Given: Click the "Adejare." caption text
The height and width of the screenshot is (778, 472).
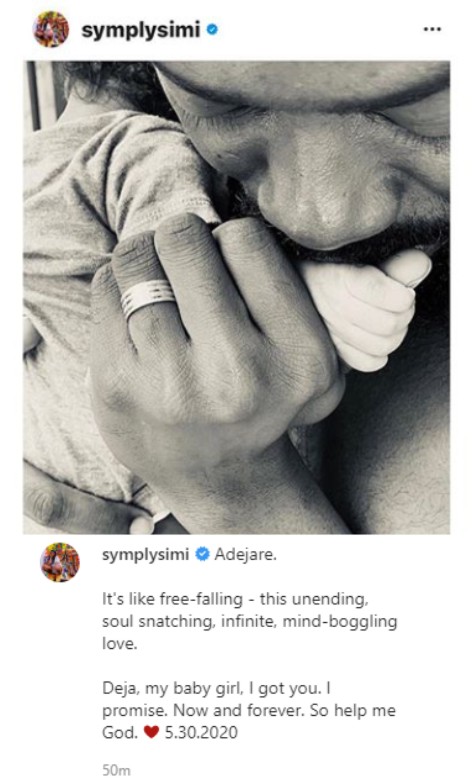Looking at the screenshot, I should coord(245,554).
